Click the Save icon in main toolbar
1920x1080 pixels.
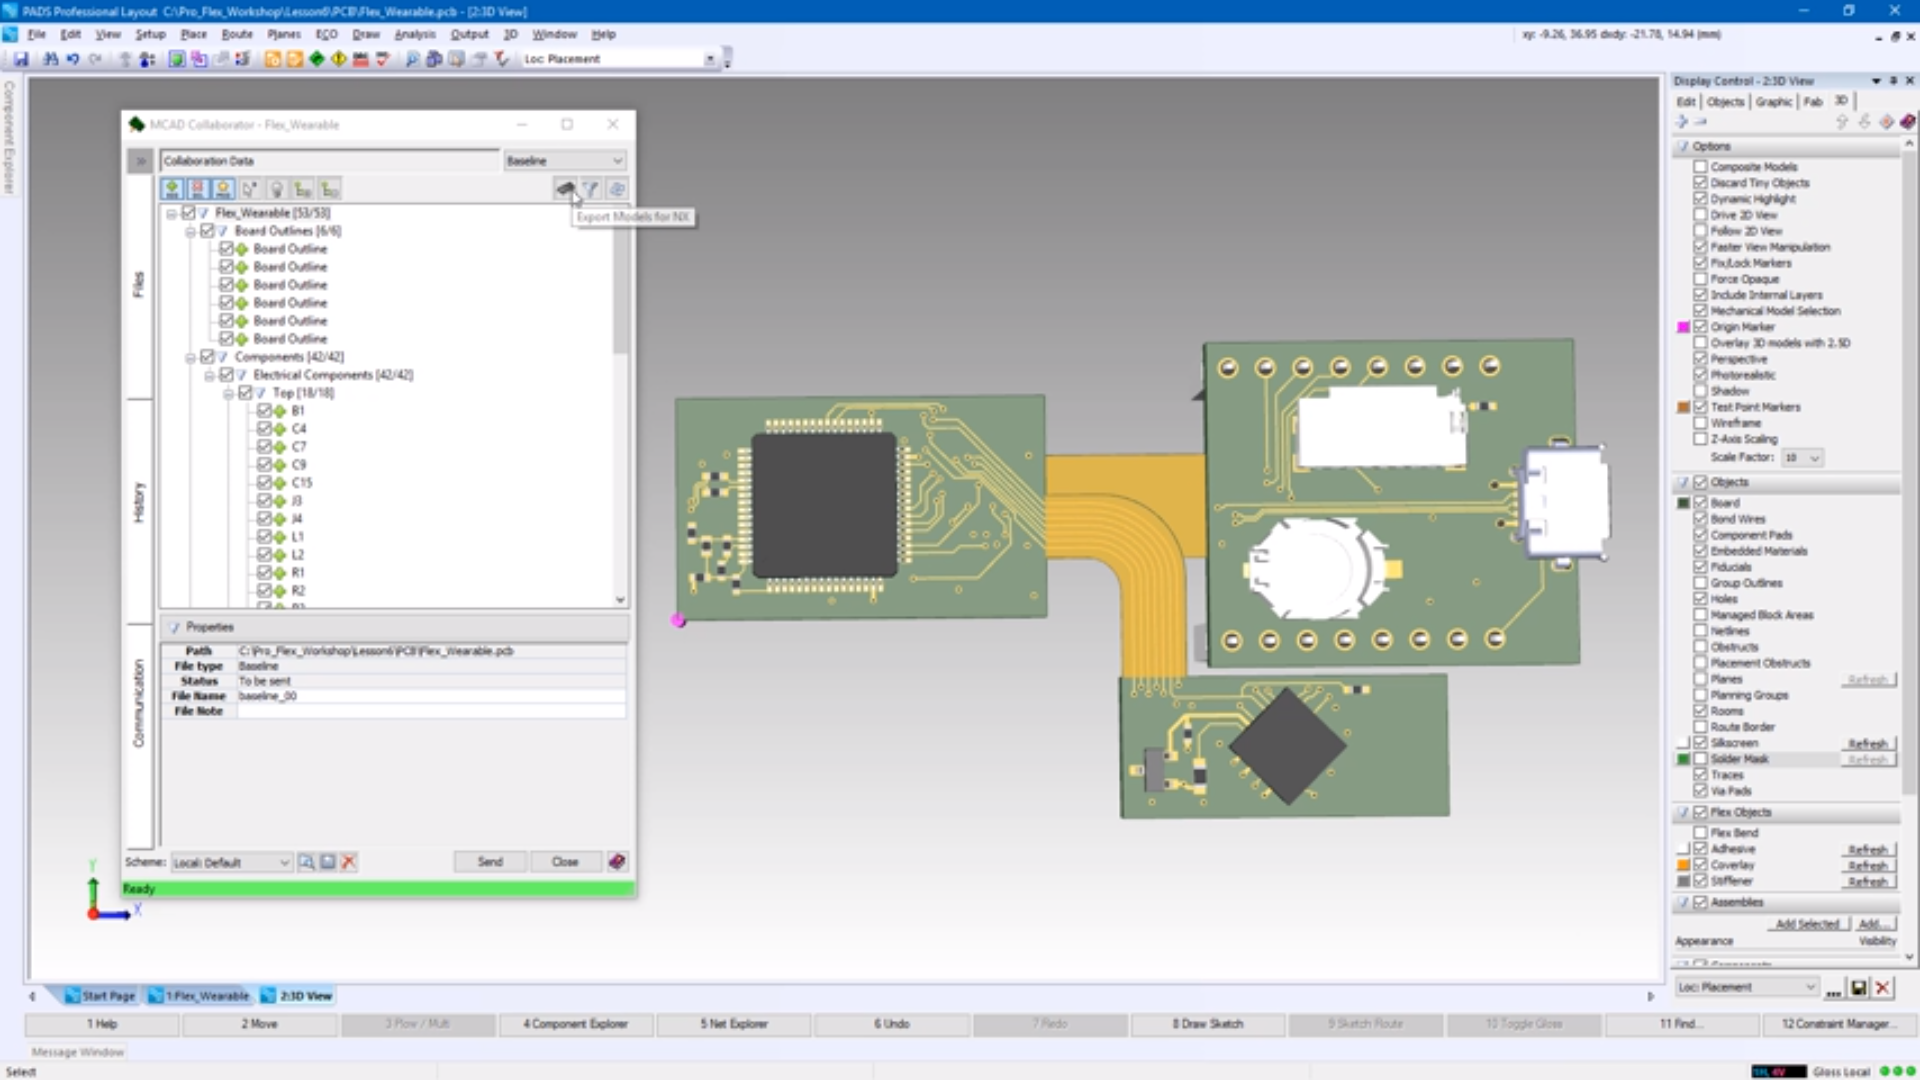click(x=20, y=59)
